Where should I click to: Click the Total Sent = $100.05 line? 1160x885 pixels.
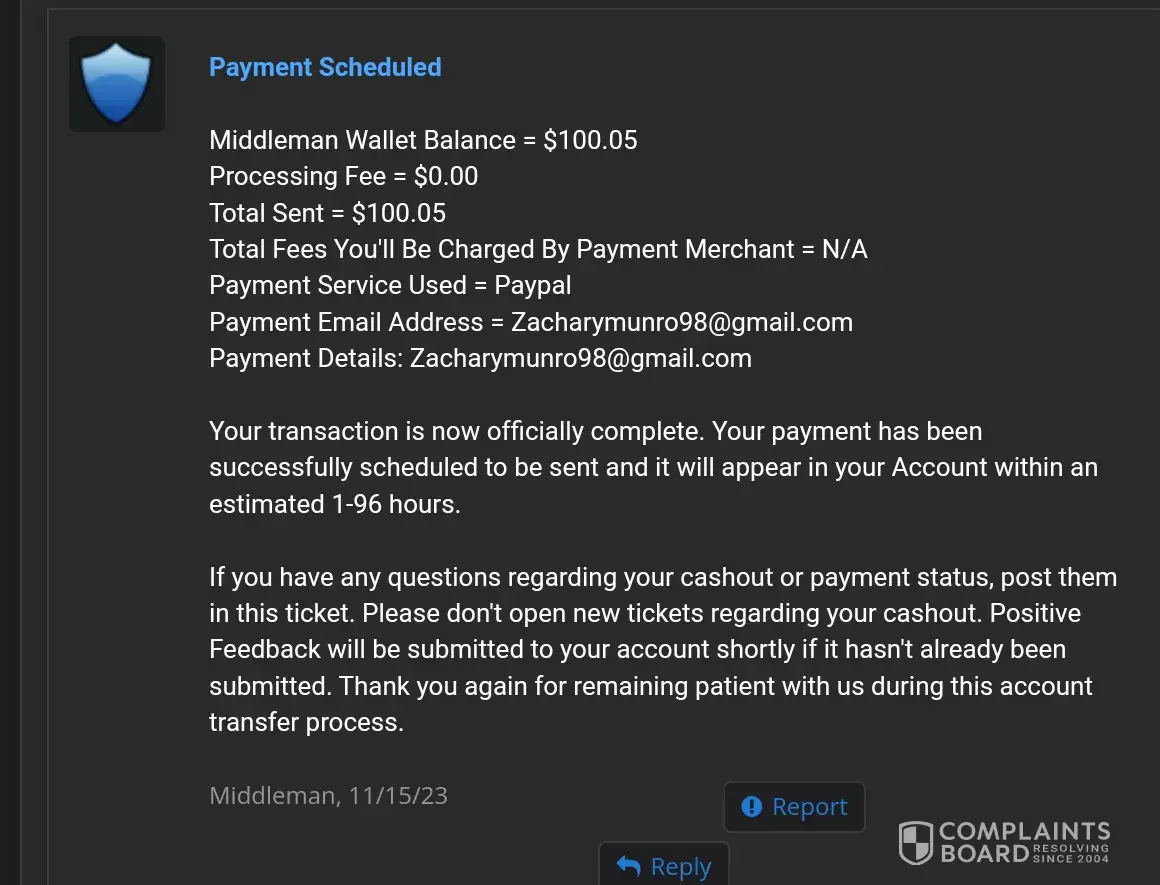click(327, 213)
